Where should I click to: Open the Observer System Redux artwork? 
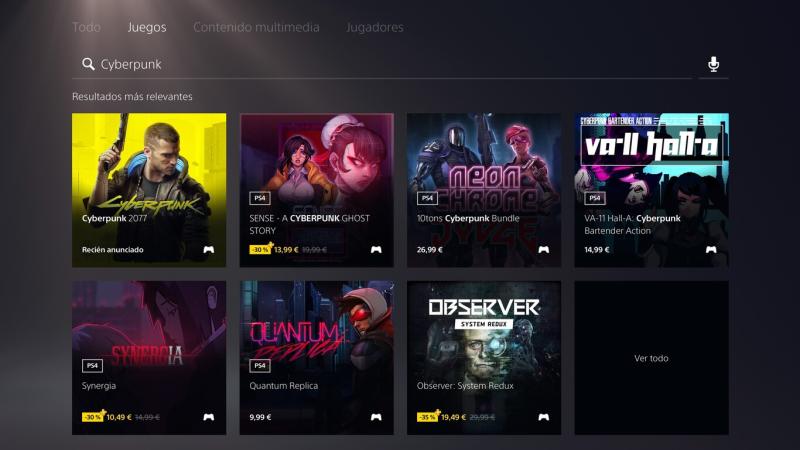[484, 358]
